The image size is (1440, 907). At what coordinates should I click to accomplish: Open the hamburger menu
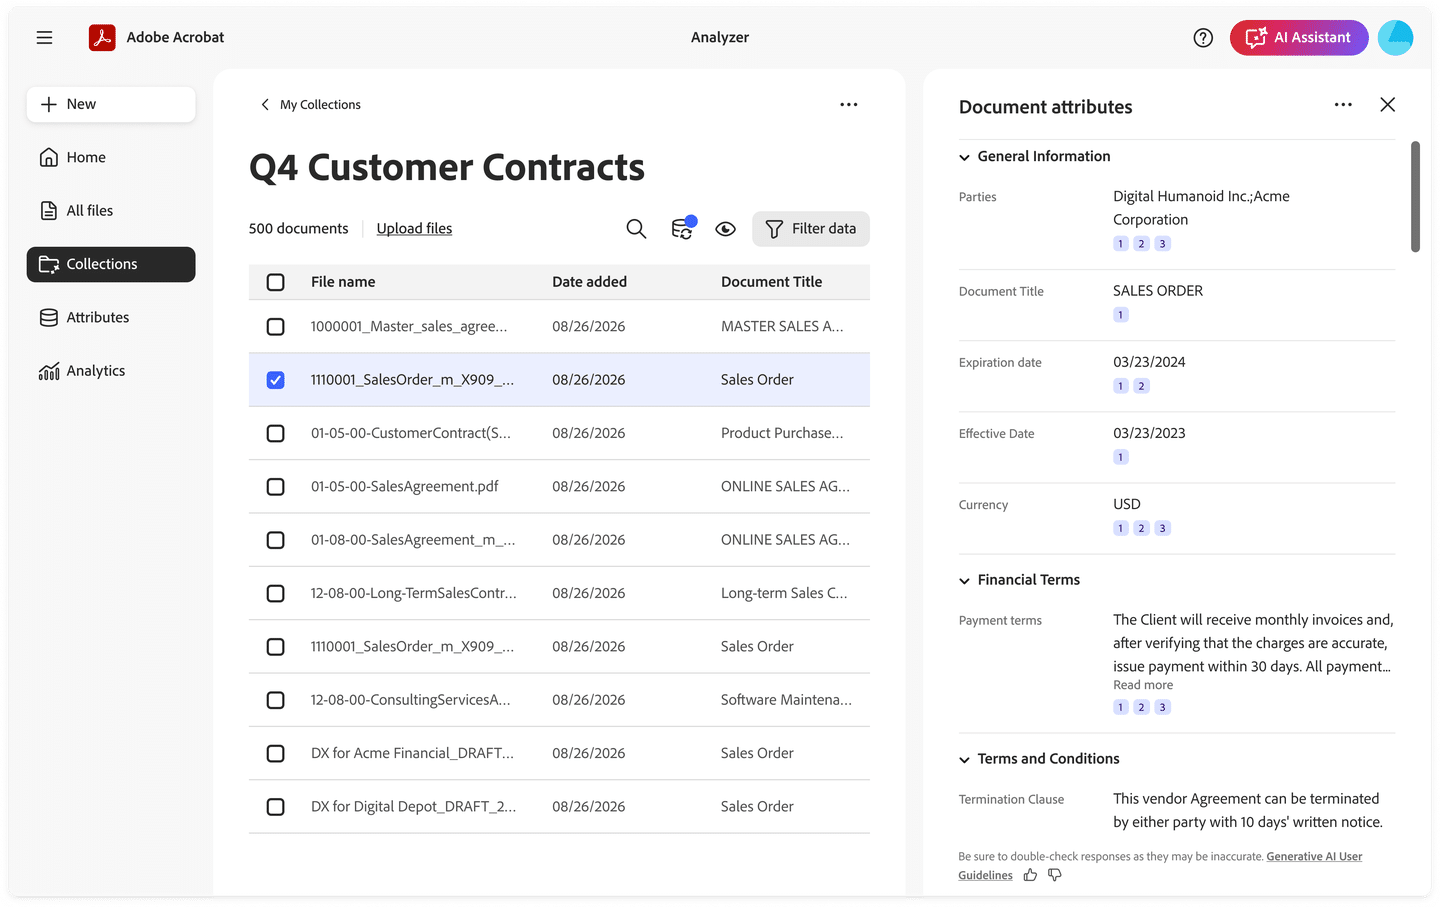(44, 38)
